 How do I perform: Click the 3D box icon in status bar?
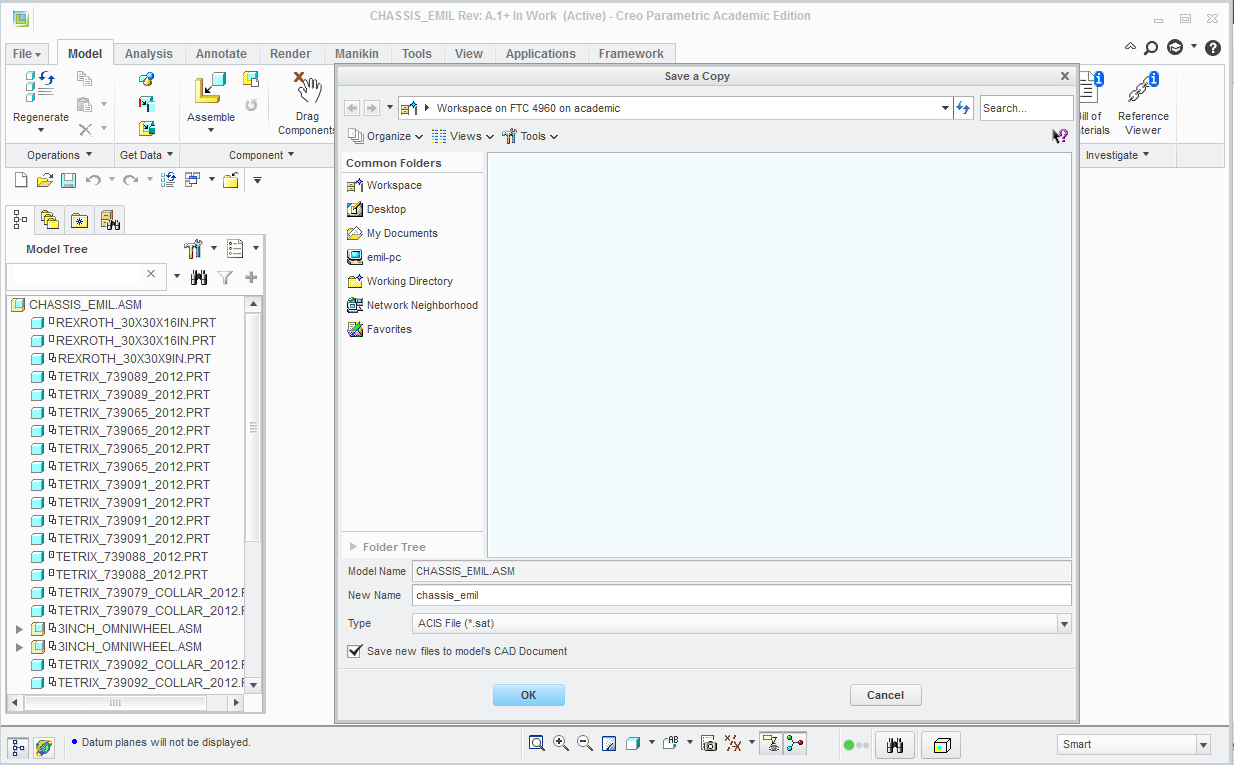click(x=941, y=745)
